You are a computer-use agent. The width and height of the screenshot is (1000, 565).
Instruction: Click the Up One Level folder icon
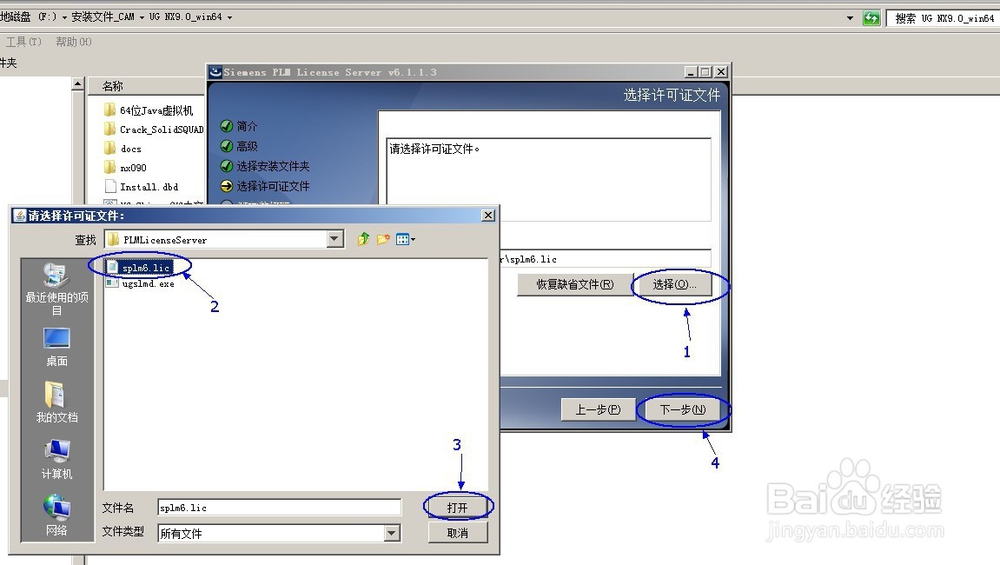coord(363,239)
